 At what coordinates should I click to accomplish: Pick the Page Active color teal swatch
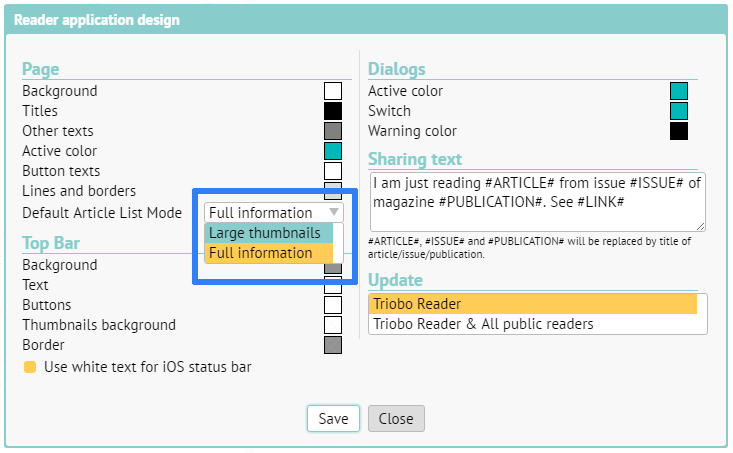coord(333,151)
